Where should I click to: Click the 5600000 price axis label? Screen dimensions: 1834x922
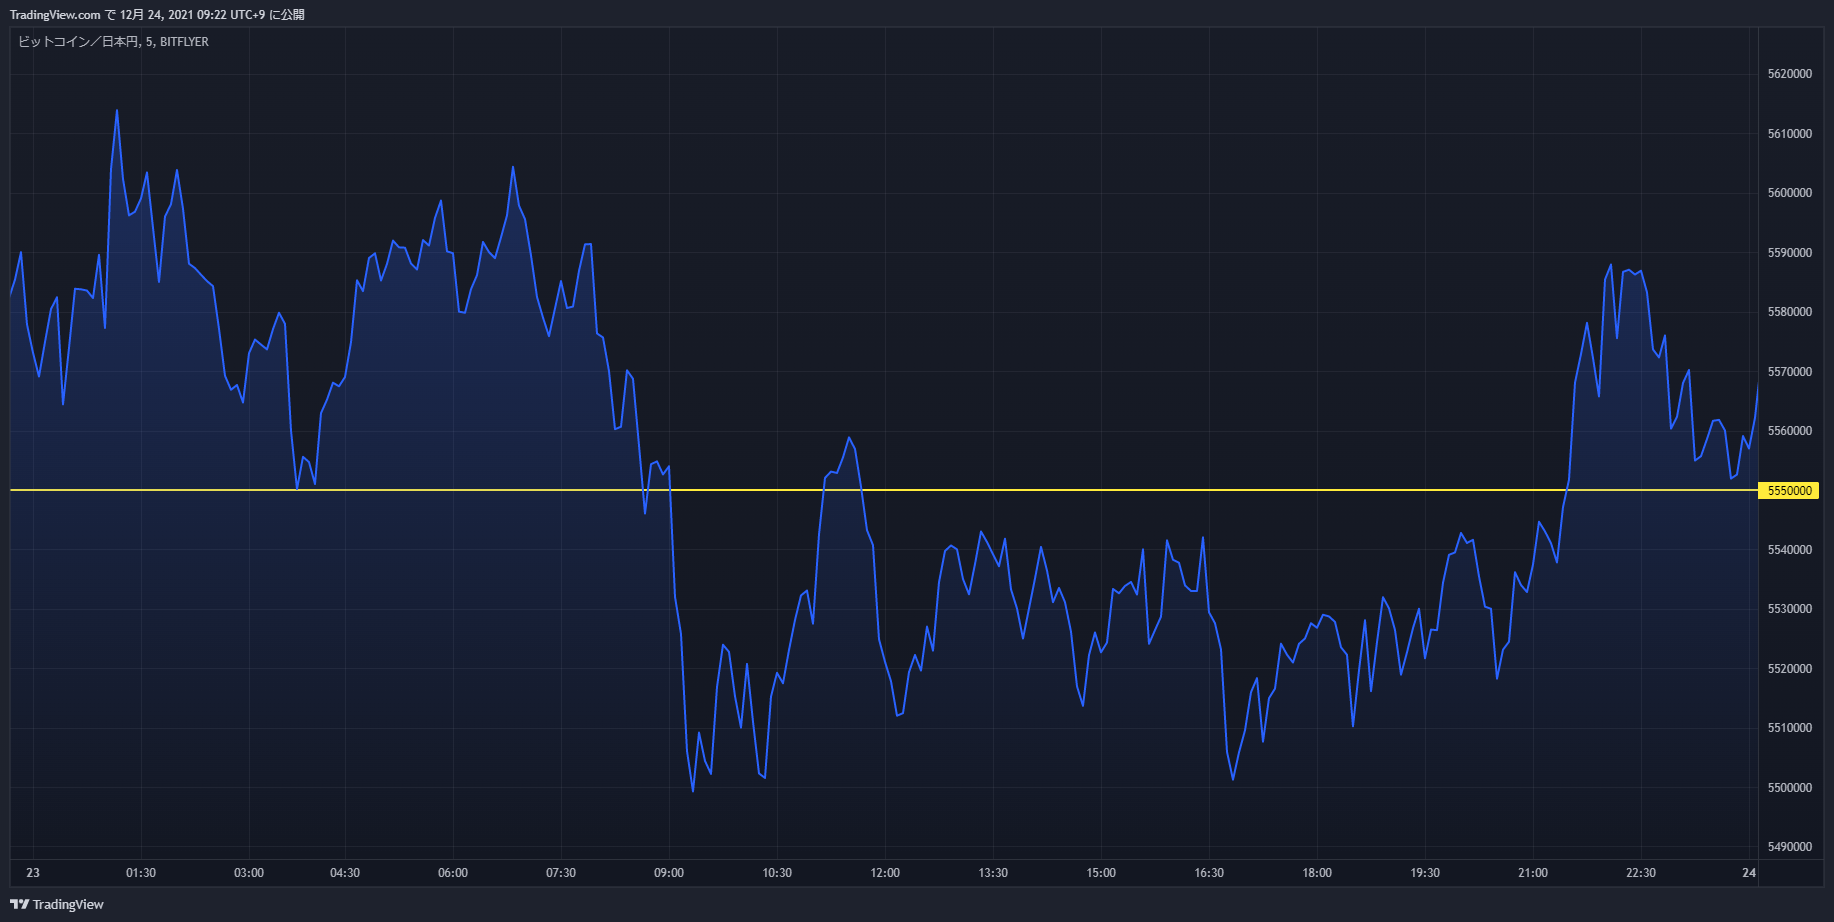point(1789,193)
